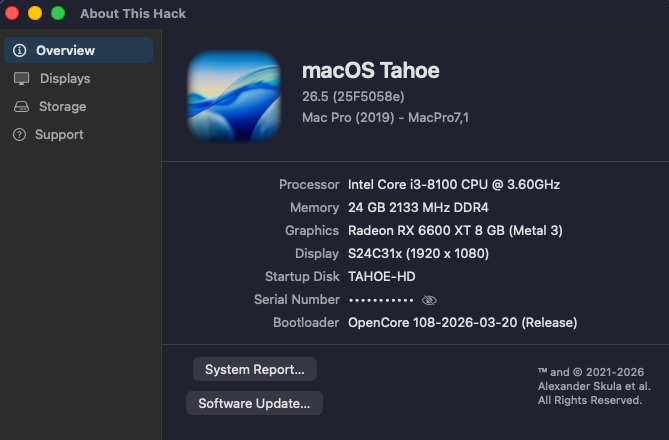The image size is (669, 440).
Task: Select the Intel Core i3-8100 processor text
Action: coord(453,184)
